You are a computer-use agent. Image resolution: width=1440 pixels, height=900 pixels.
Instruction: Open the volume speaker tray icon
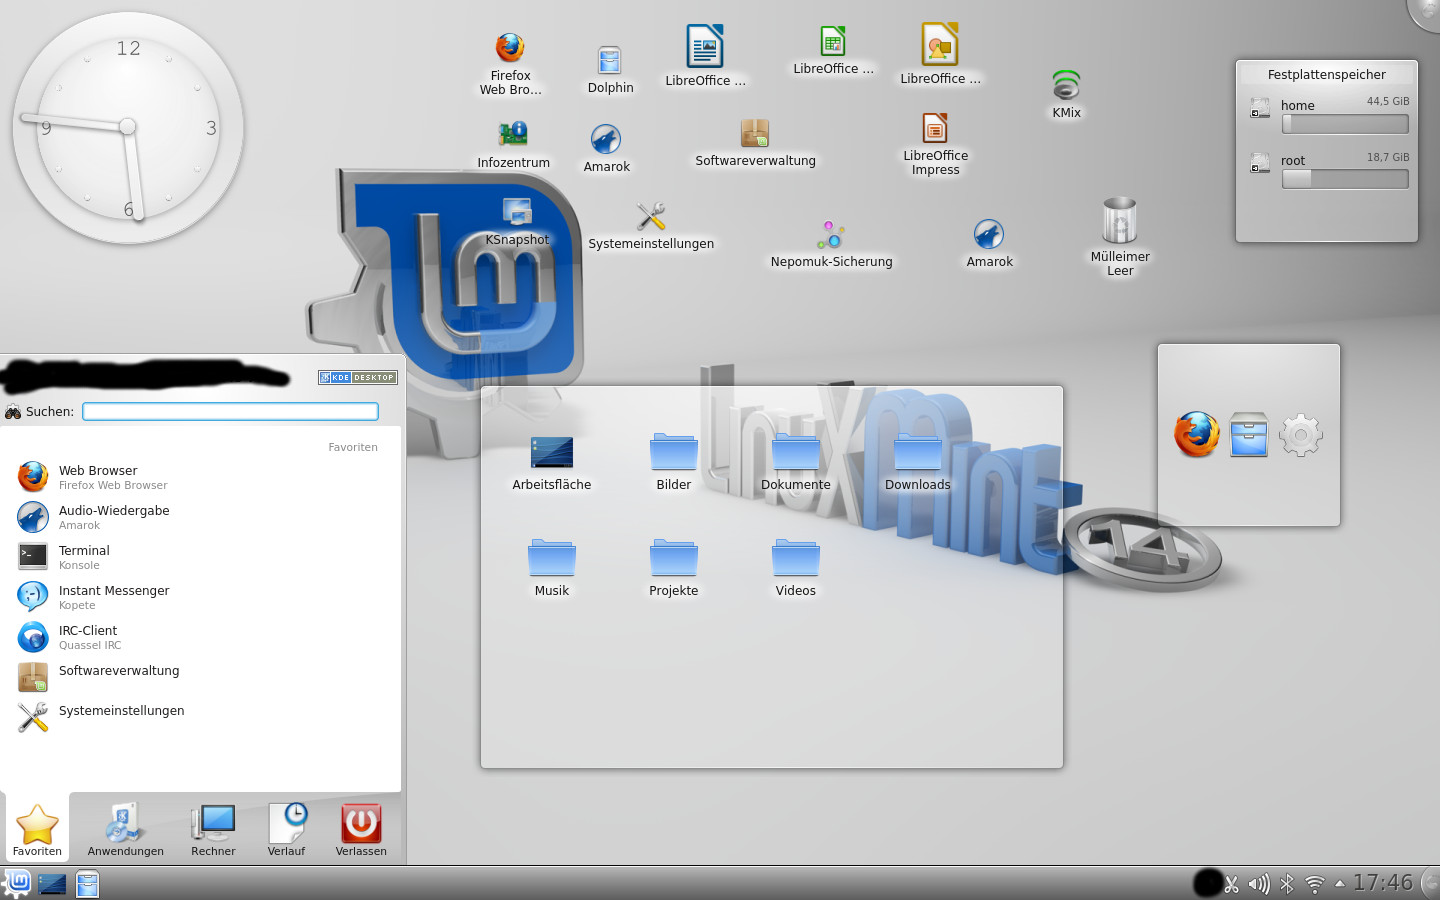[1259, 884]
